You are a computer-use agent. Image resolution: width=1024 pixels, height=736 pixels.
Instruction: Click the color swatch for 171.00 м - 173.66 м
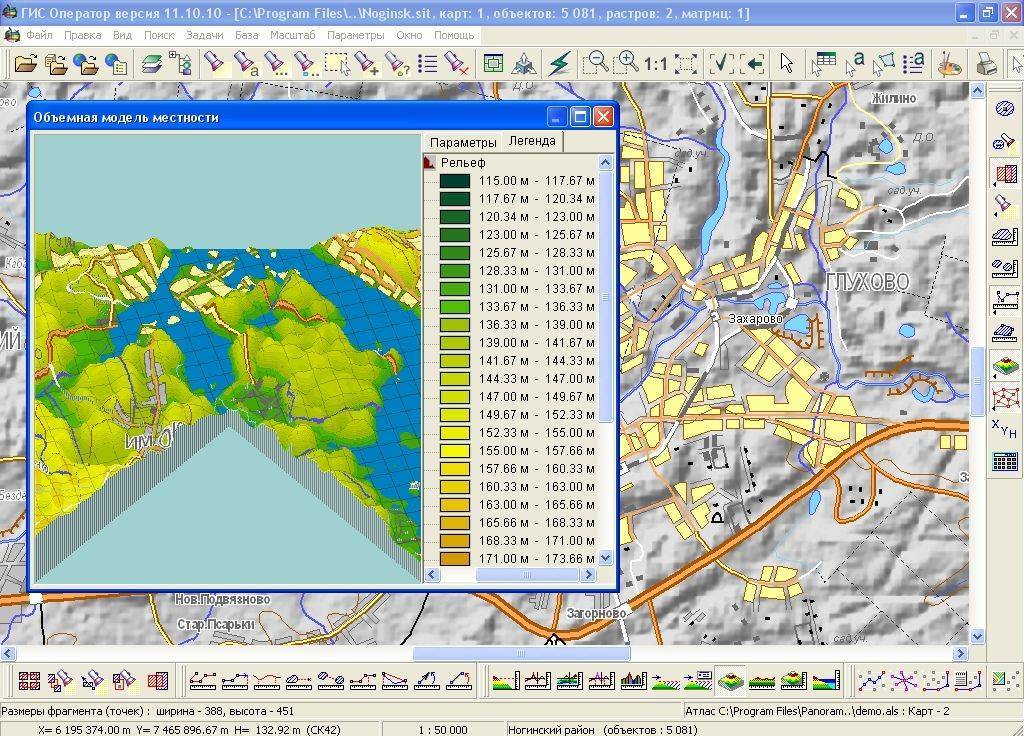pyautogui.click(x=455, y=559)
